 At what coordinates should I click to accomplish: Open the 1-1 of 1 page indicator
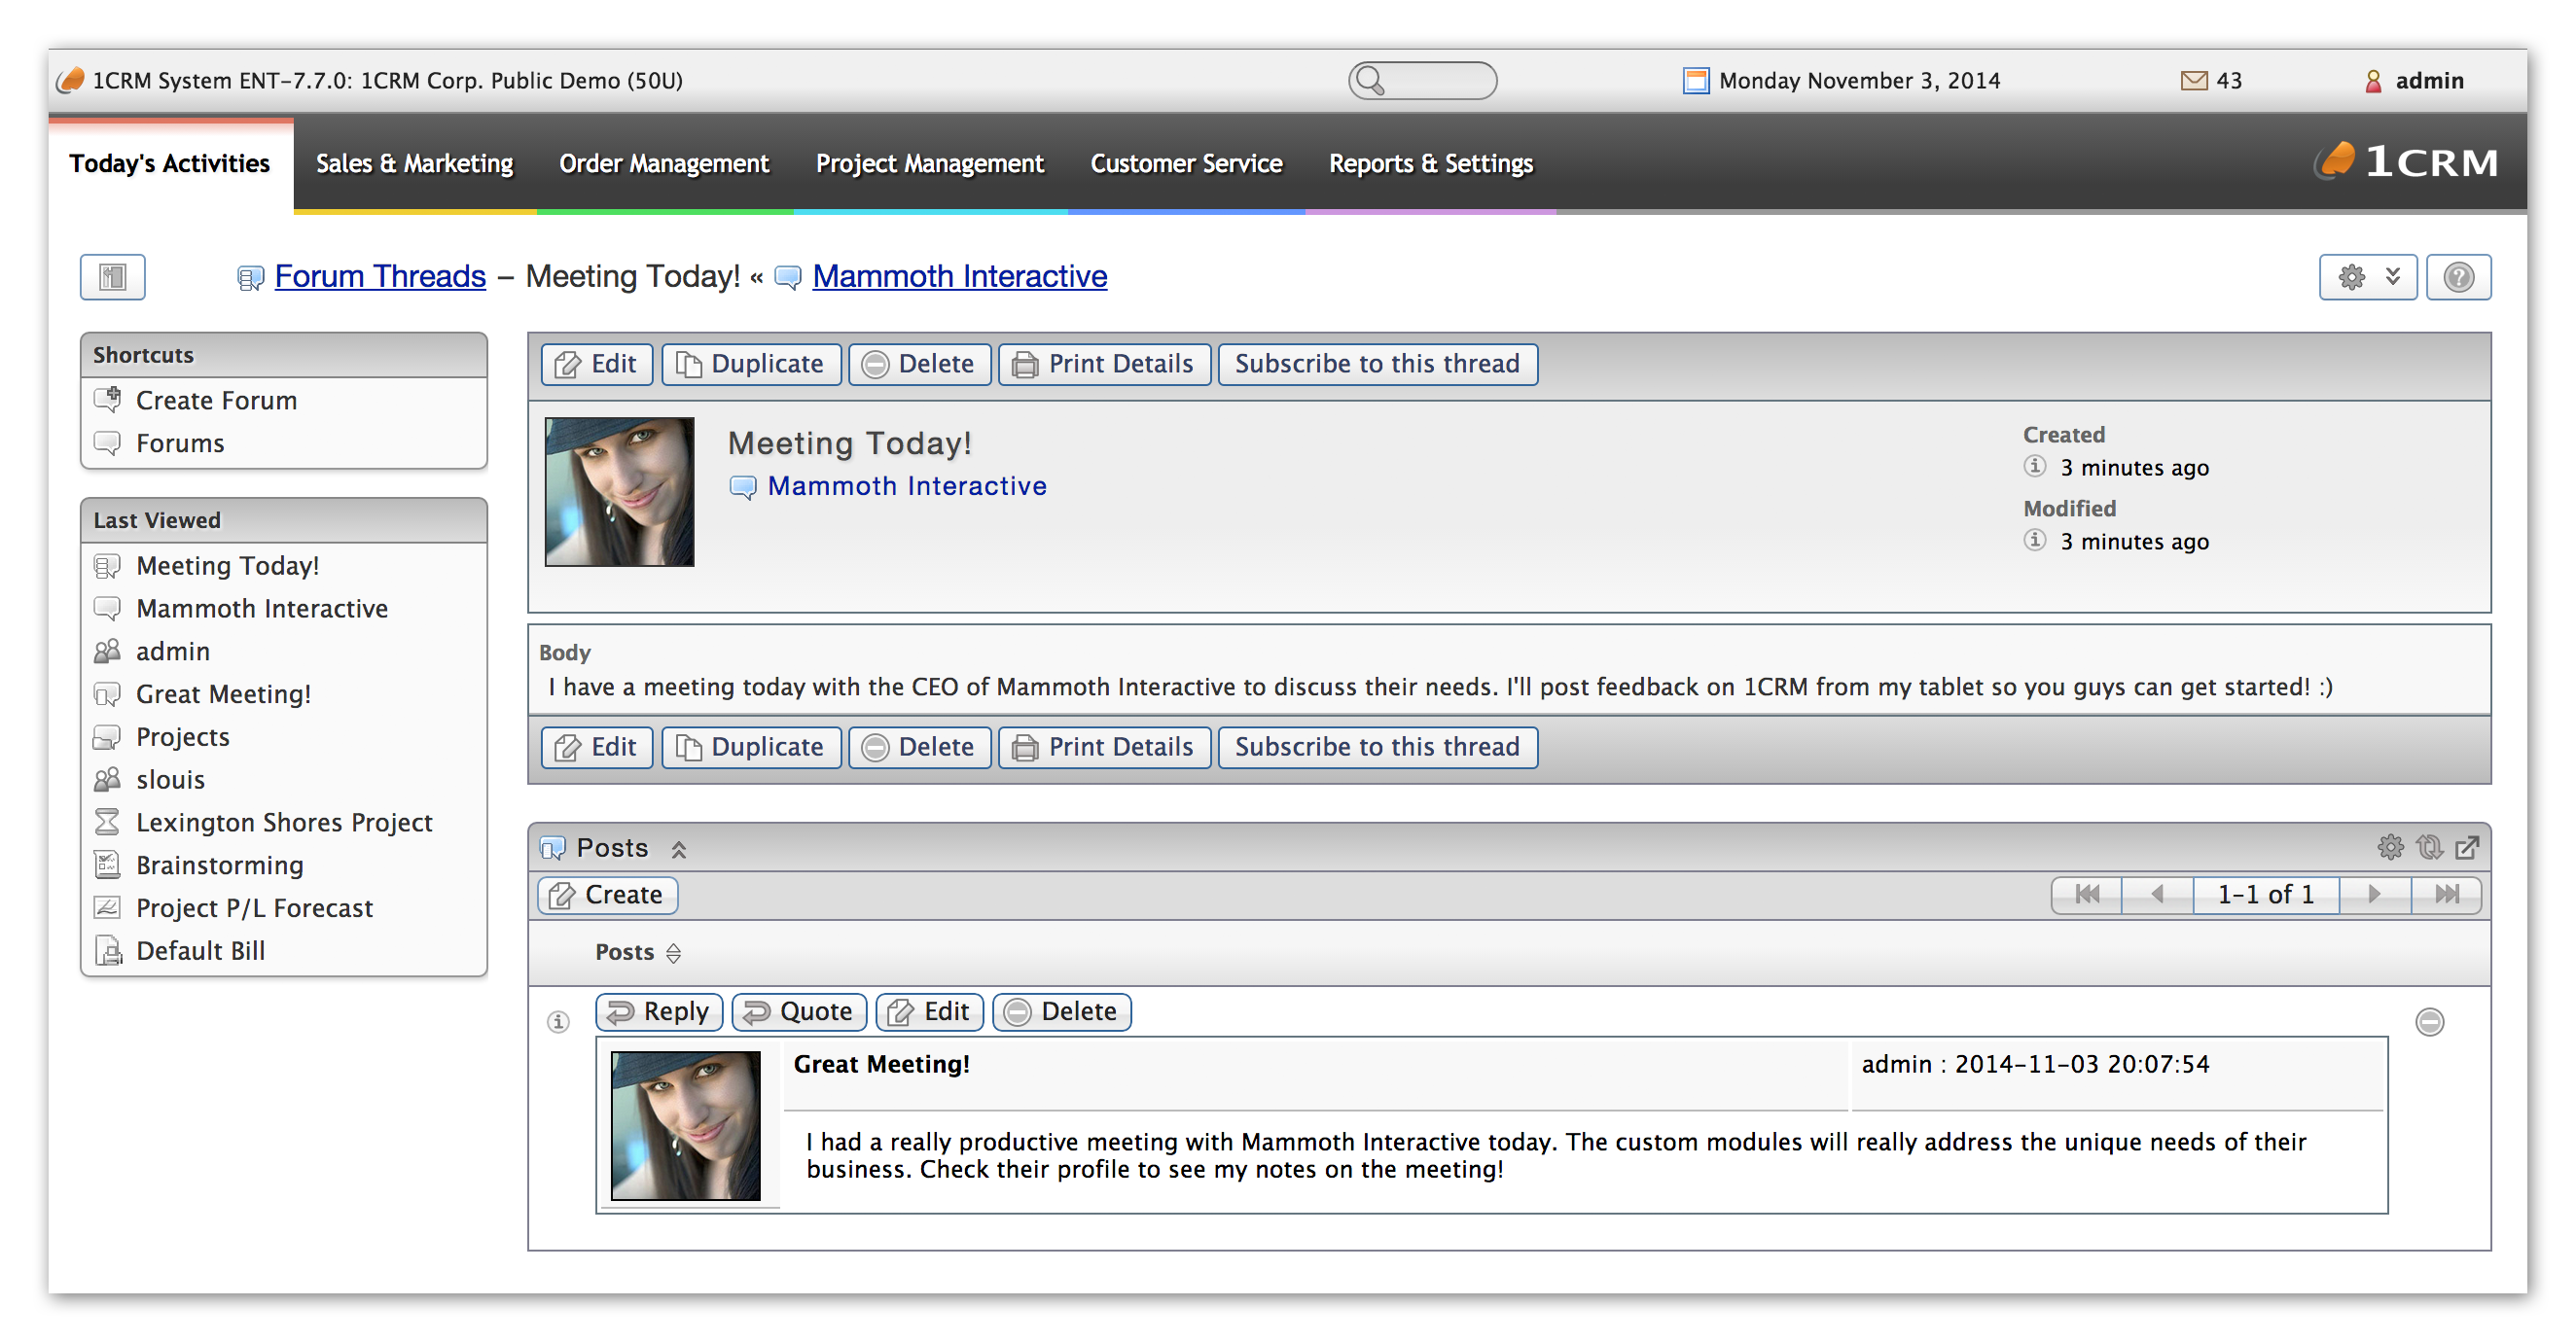(2266, 895)
